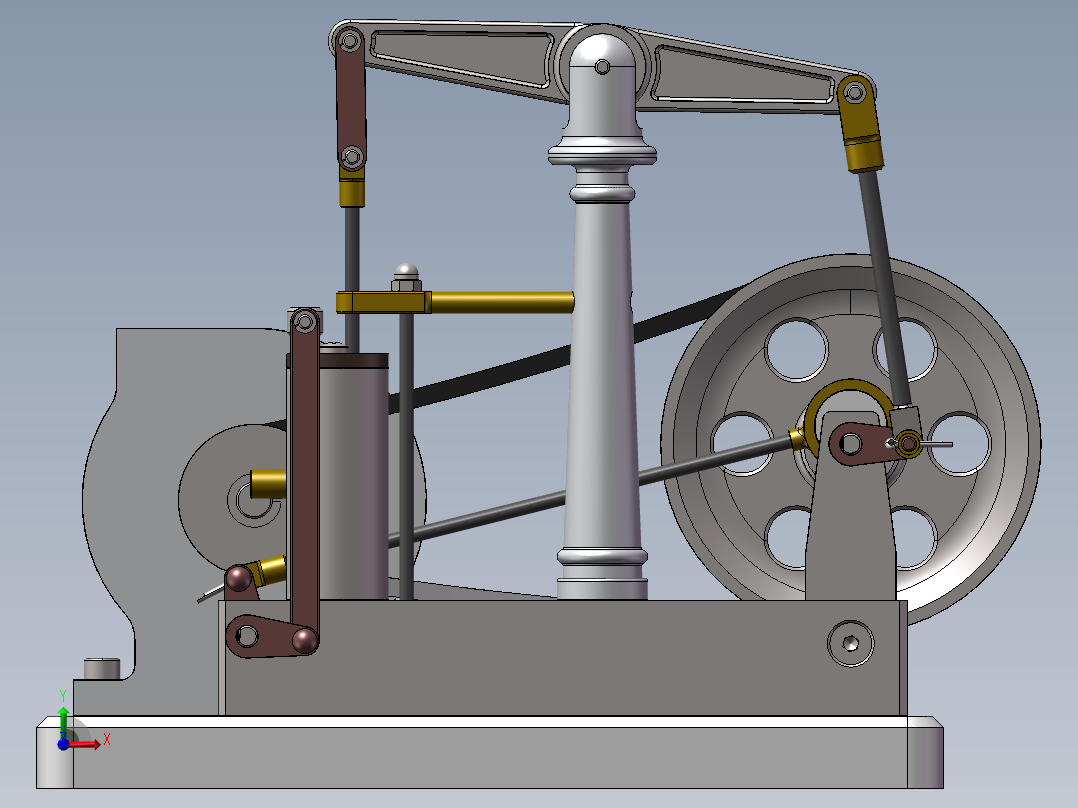Select the small cylindrical boss at the housing foot
This screenshot has width=1078, height=808.
pyautogui.click(x=102, y=668)
